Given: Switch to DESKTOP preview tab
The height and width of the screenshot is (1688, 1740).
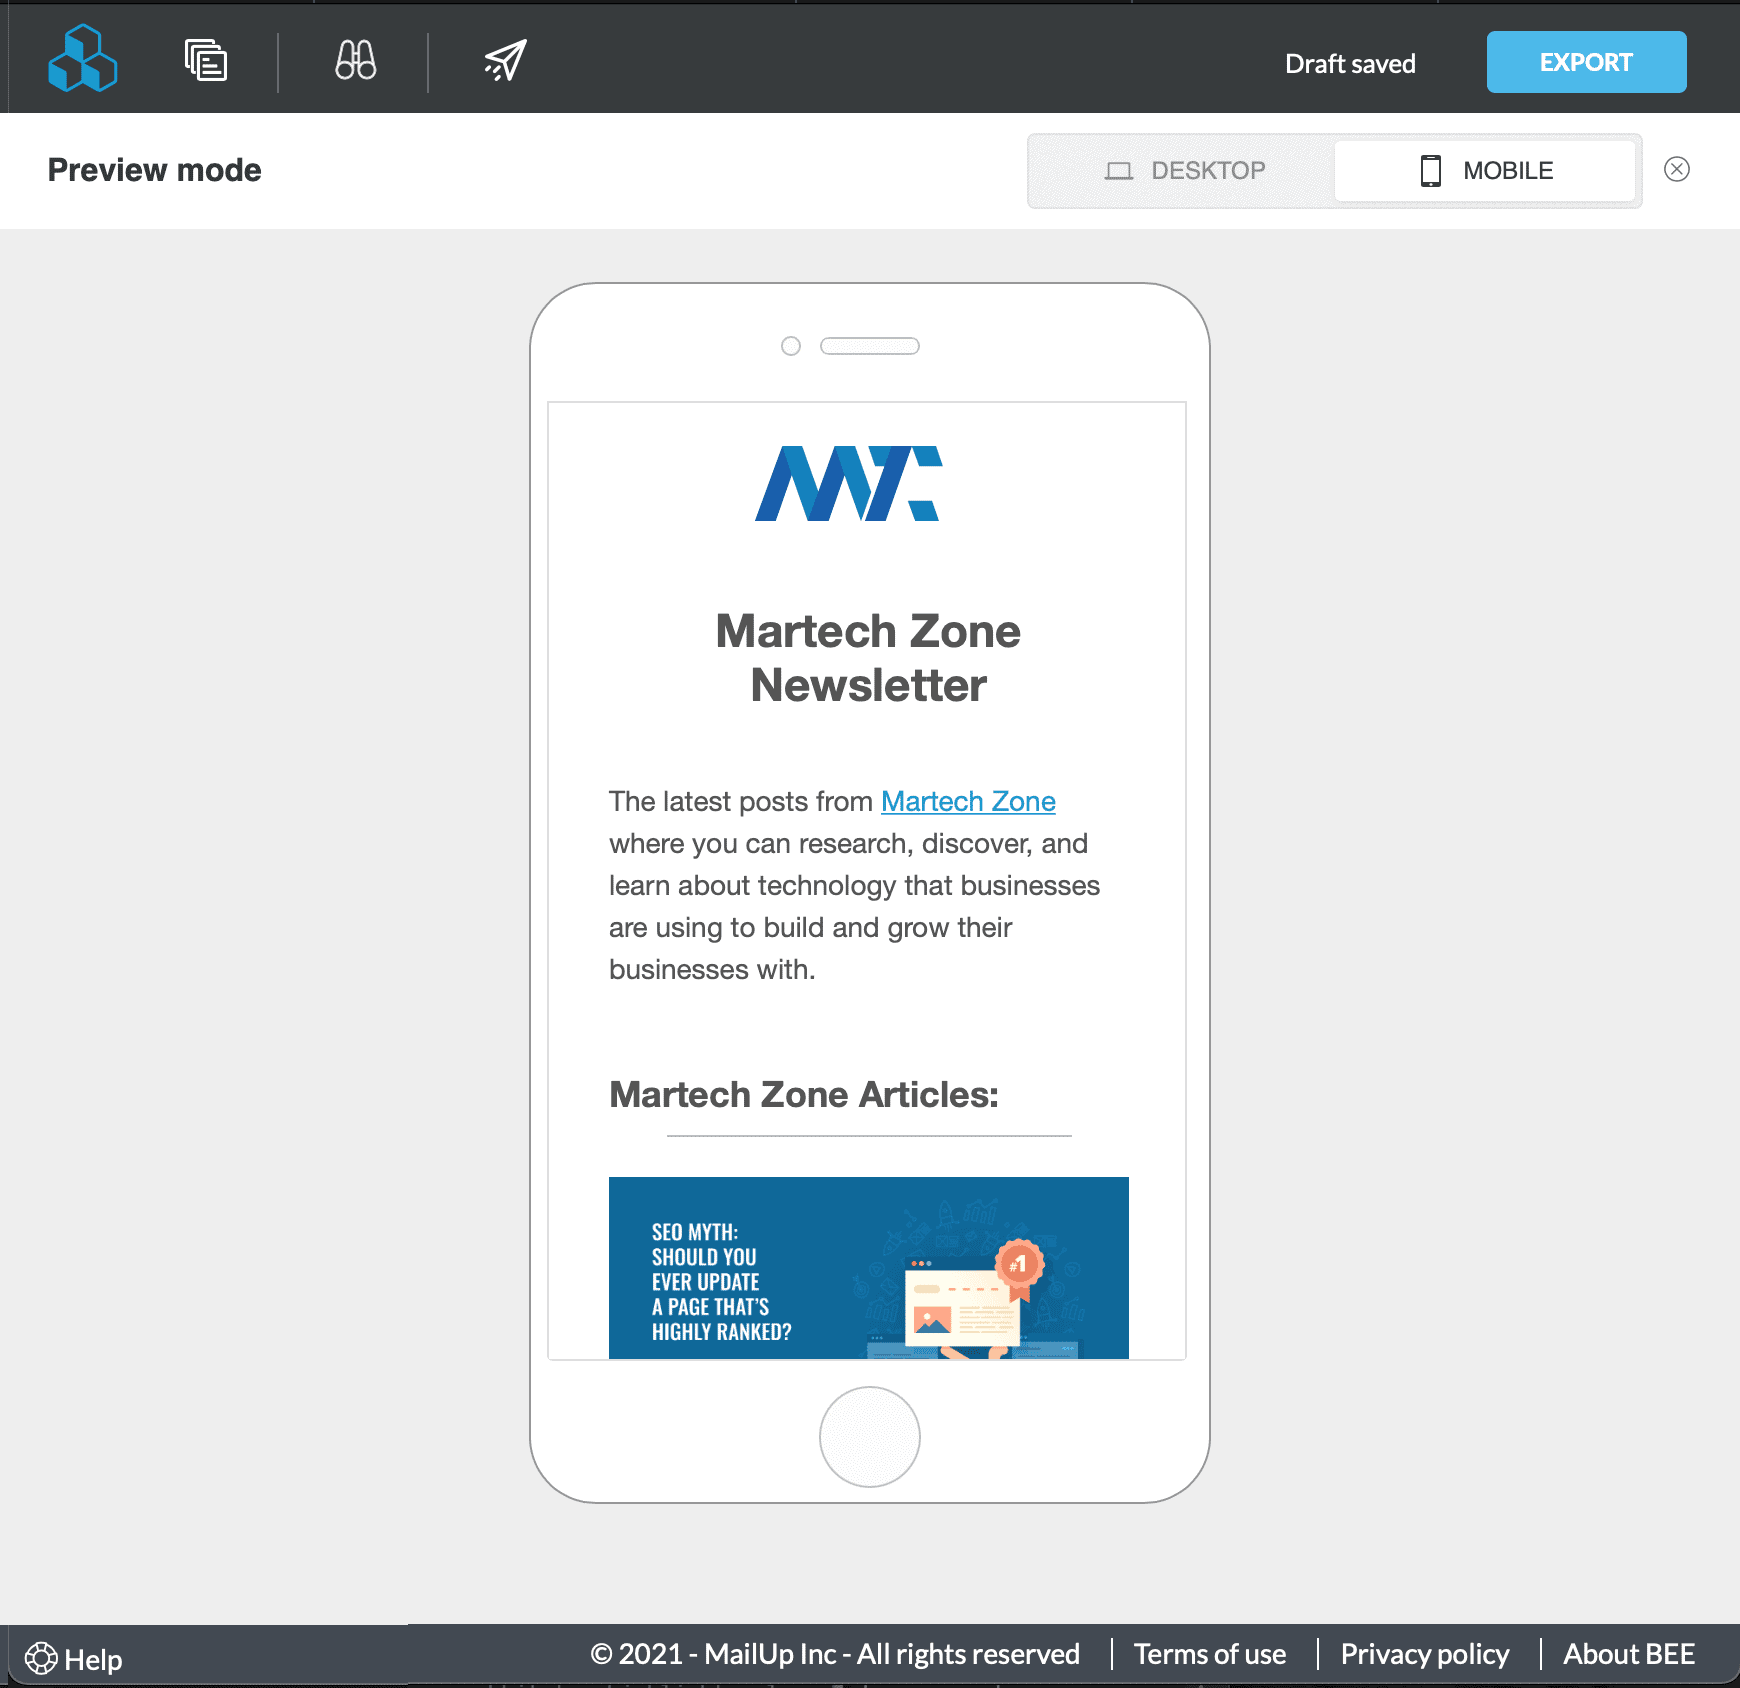Looking at the screenshot, I should point(1185,171).
